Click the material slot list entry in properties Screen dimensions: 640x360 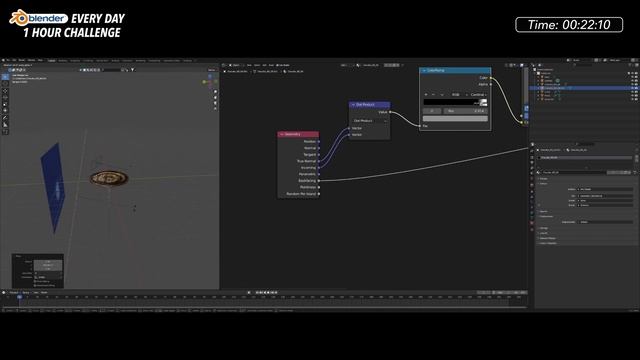pyautogui.click(x=585, y=158)
